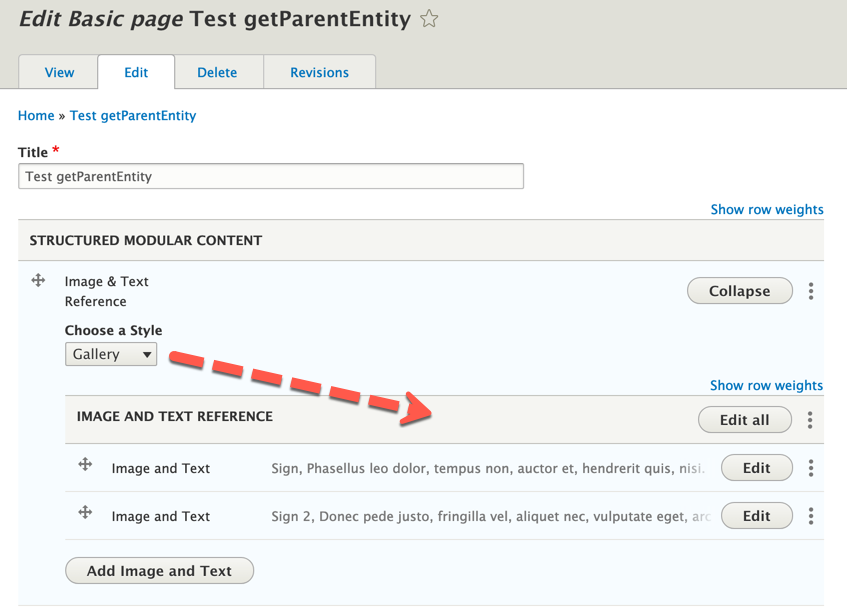Screen dimensions: 847x615
Task: Open the Revisions tab
Action: pos(319,72)
